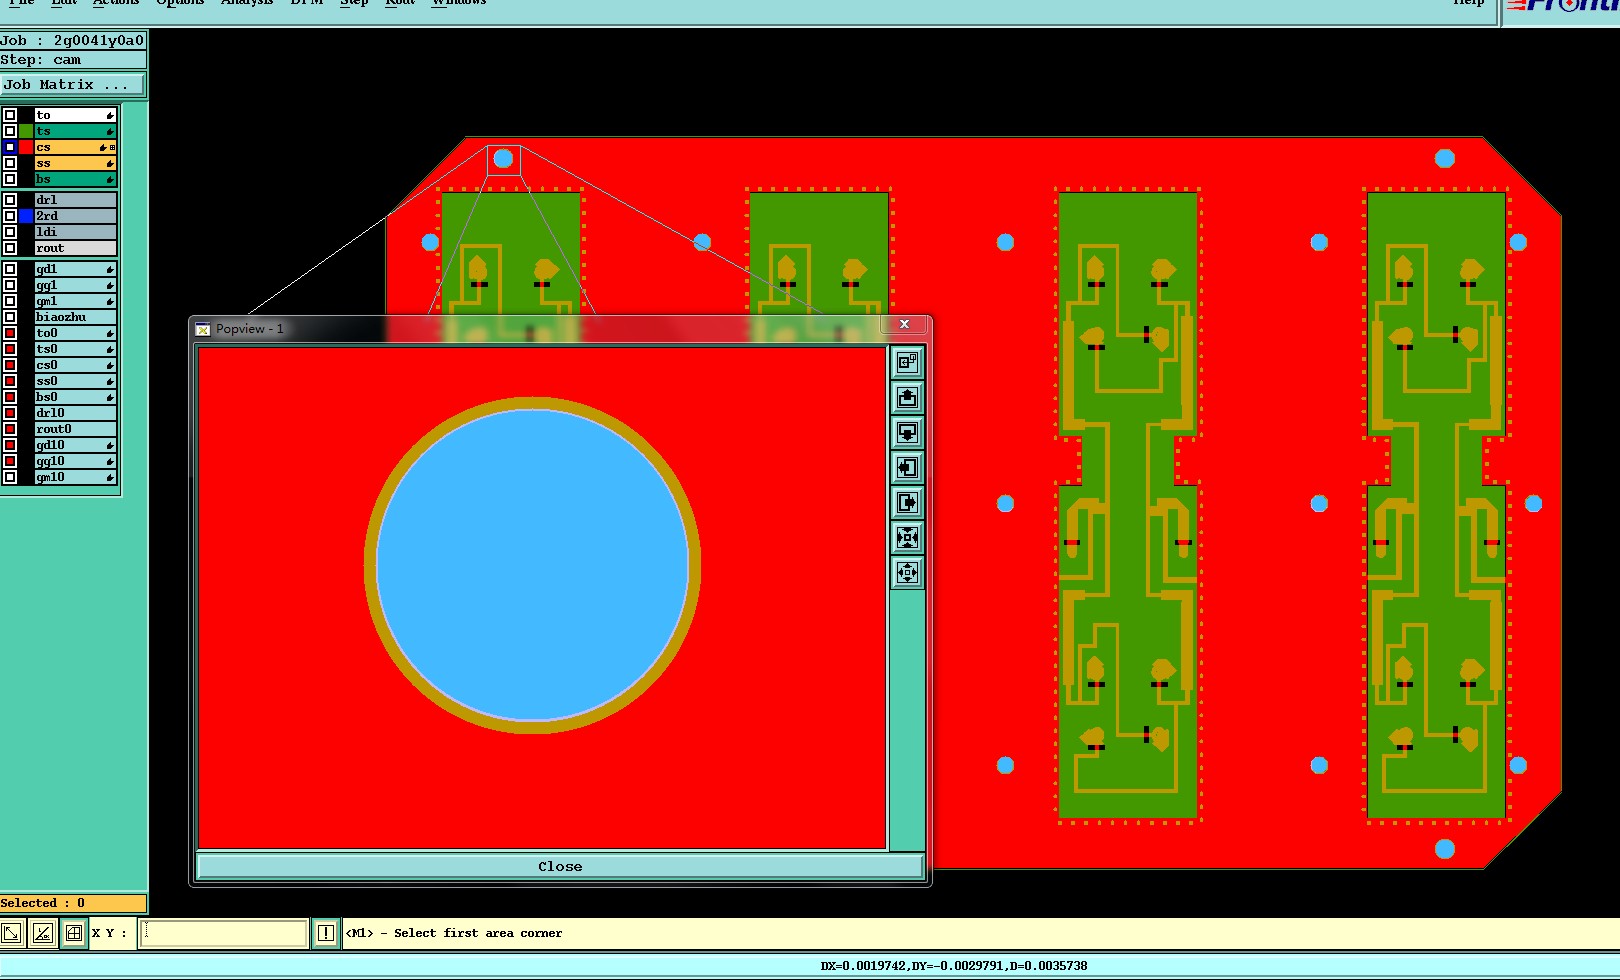Toggle the red checkbox for 'drl0' layer
Image resolution: width=1620 pixels, height=980 pixels.
point(10,413)
